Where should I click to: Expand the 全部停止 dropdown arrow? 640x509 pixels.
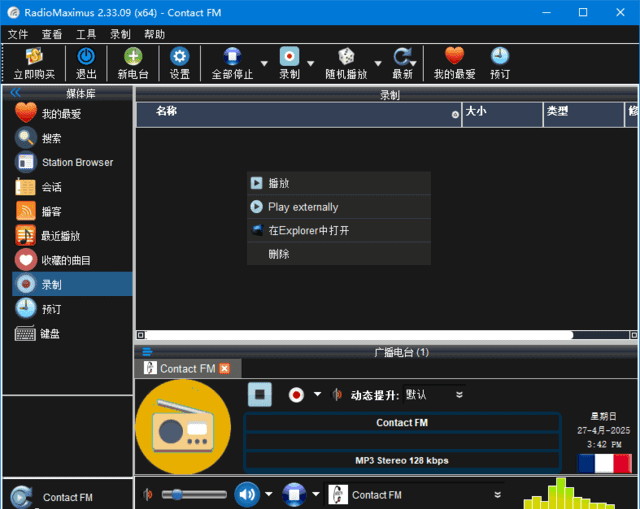[x=264, y=63]
